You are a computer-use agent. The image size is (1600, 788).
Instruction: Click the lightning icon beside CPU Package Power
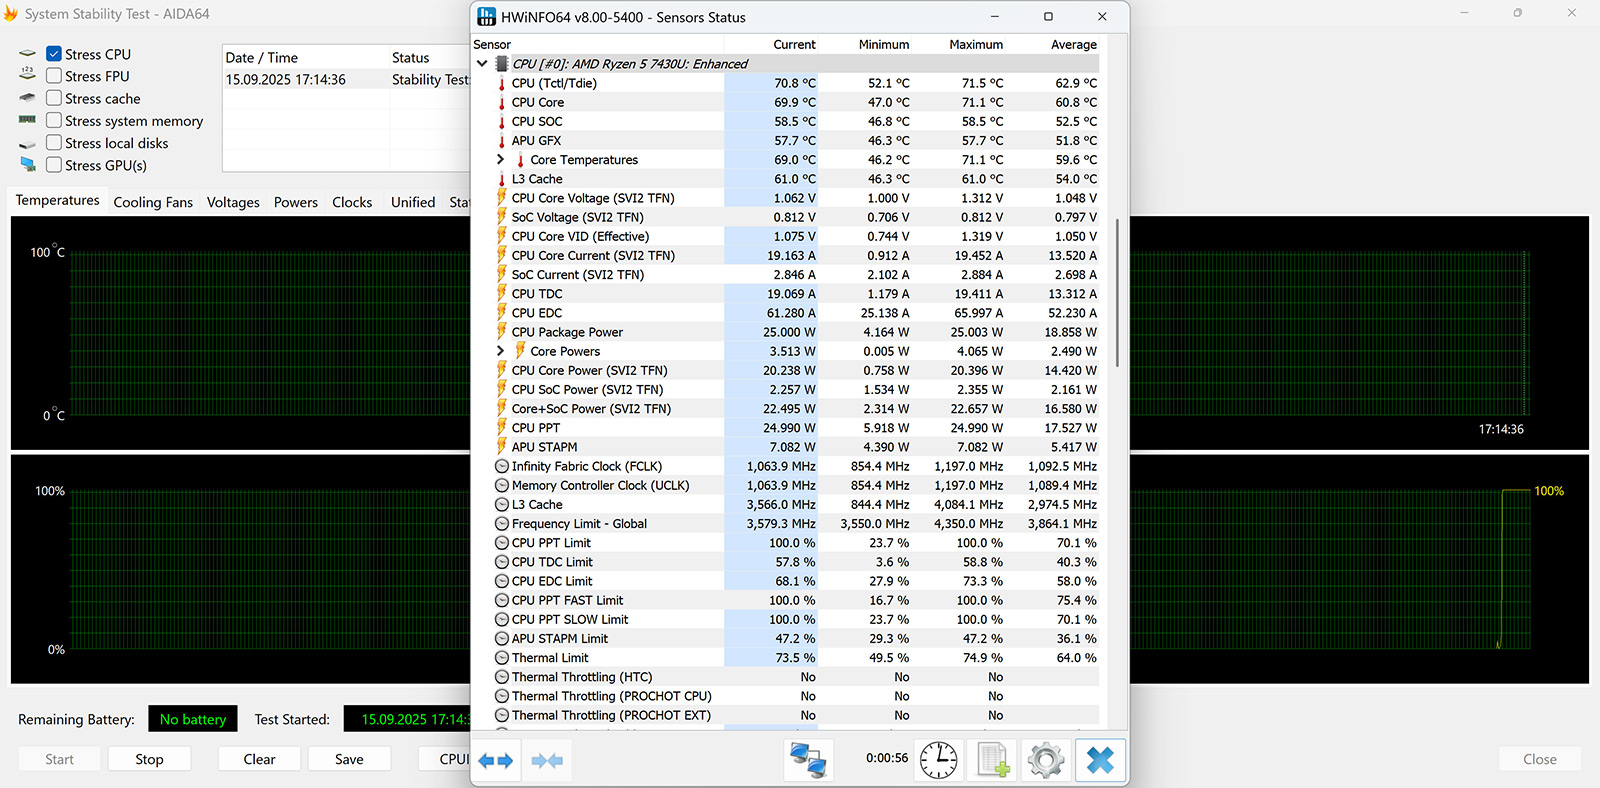[502, 332]
